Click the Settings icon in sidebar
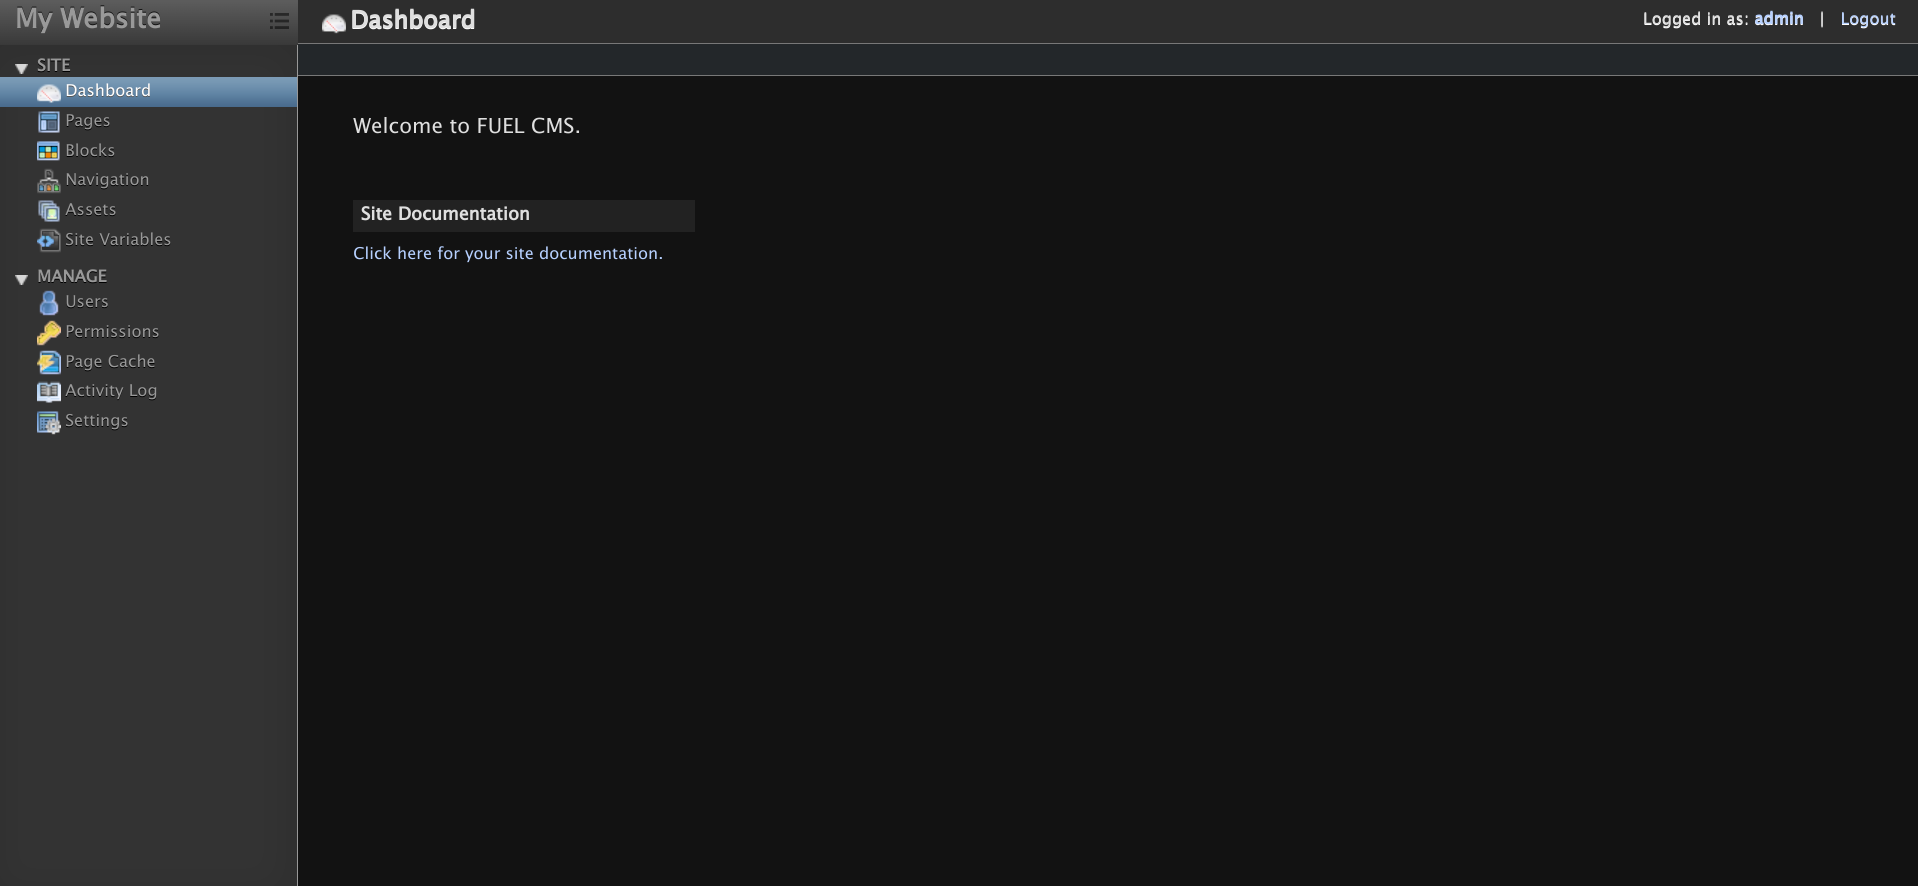 pos(48,422)
